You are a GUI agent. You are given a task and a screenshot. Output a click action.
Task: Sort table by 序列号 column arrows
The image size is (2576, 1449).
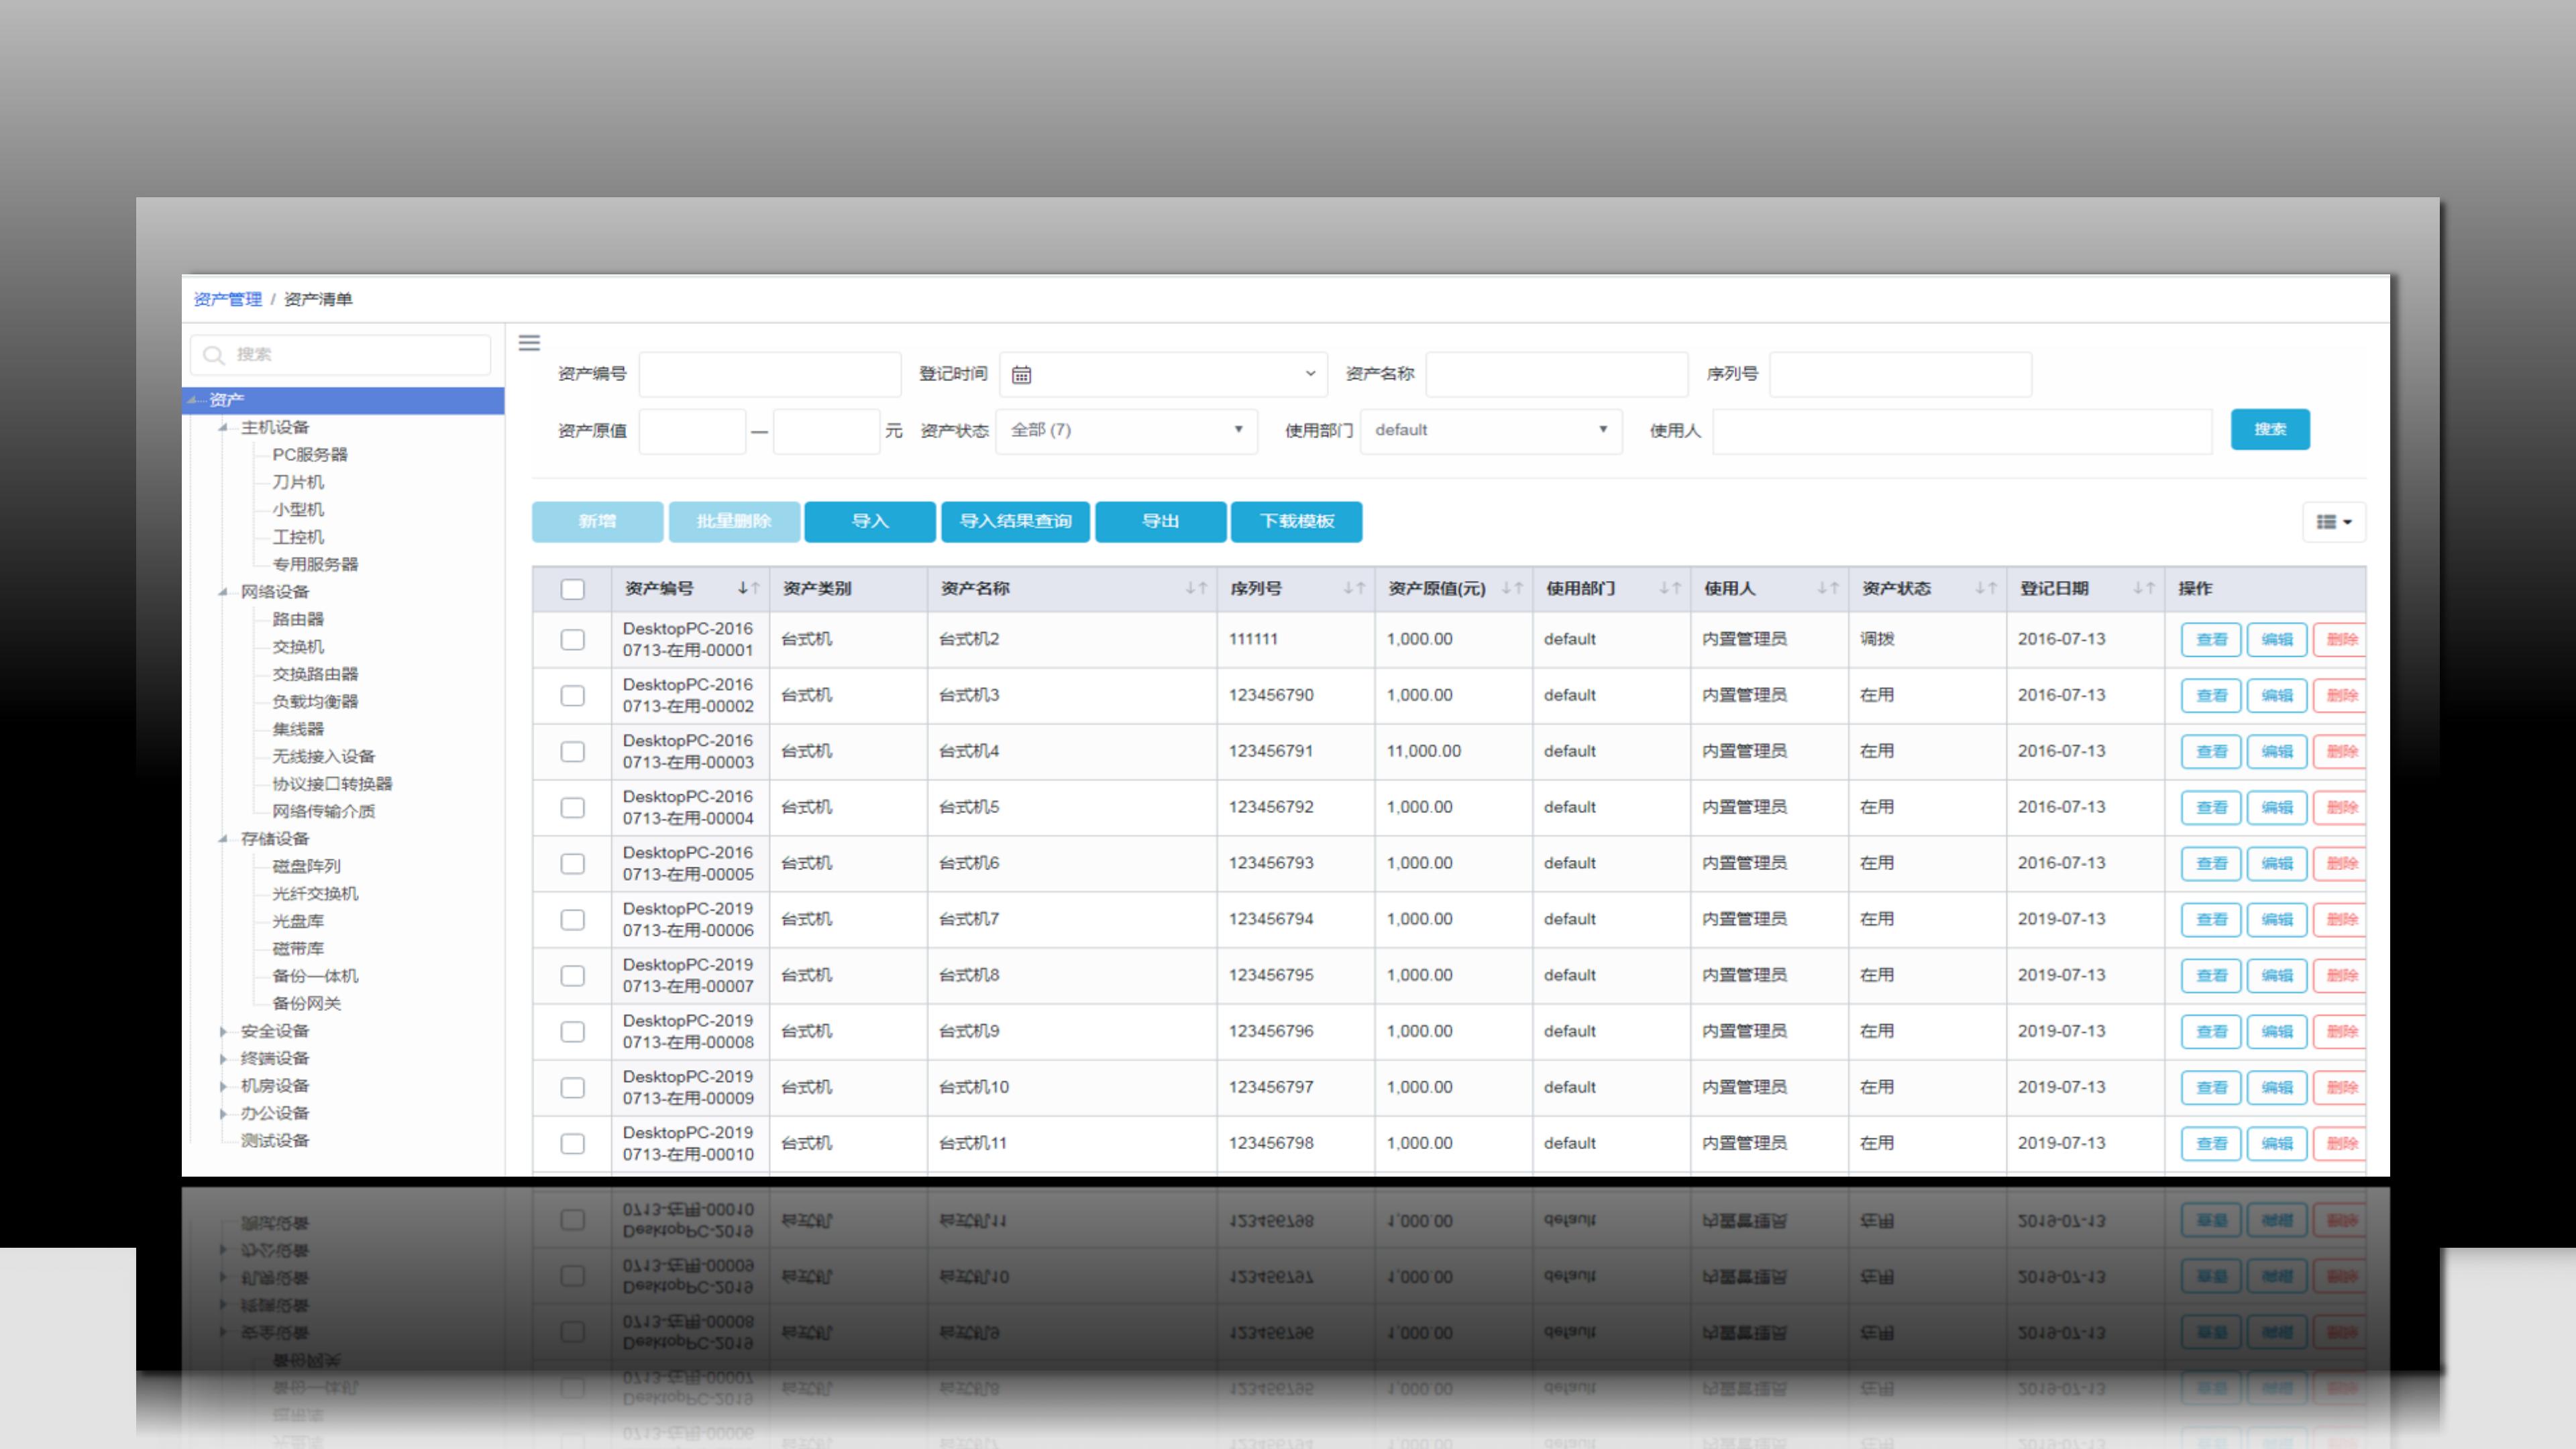point(1354,589)
